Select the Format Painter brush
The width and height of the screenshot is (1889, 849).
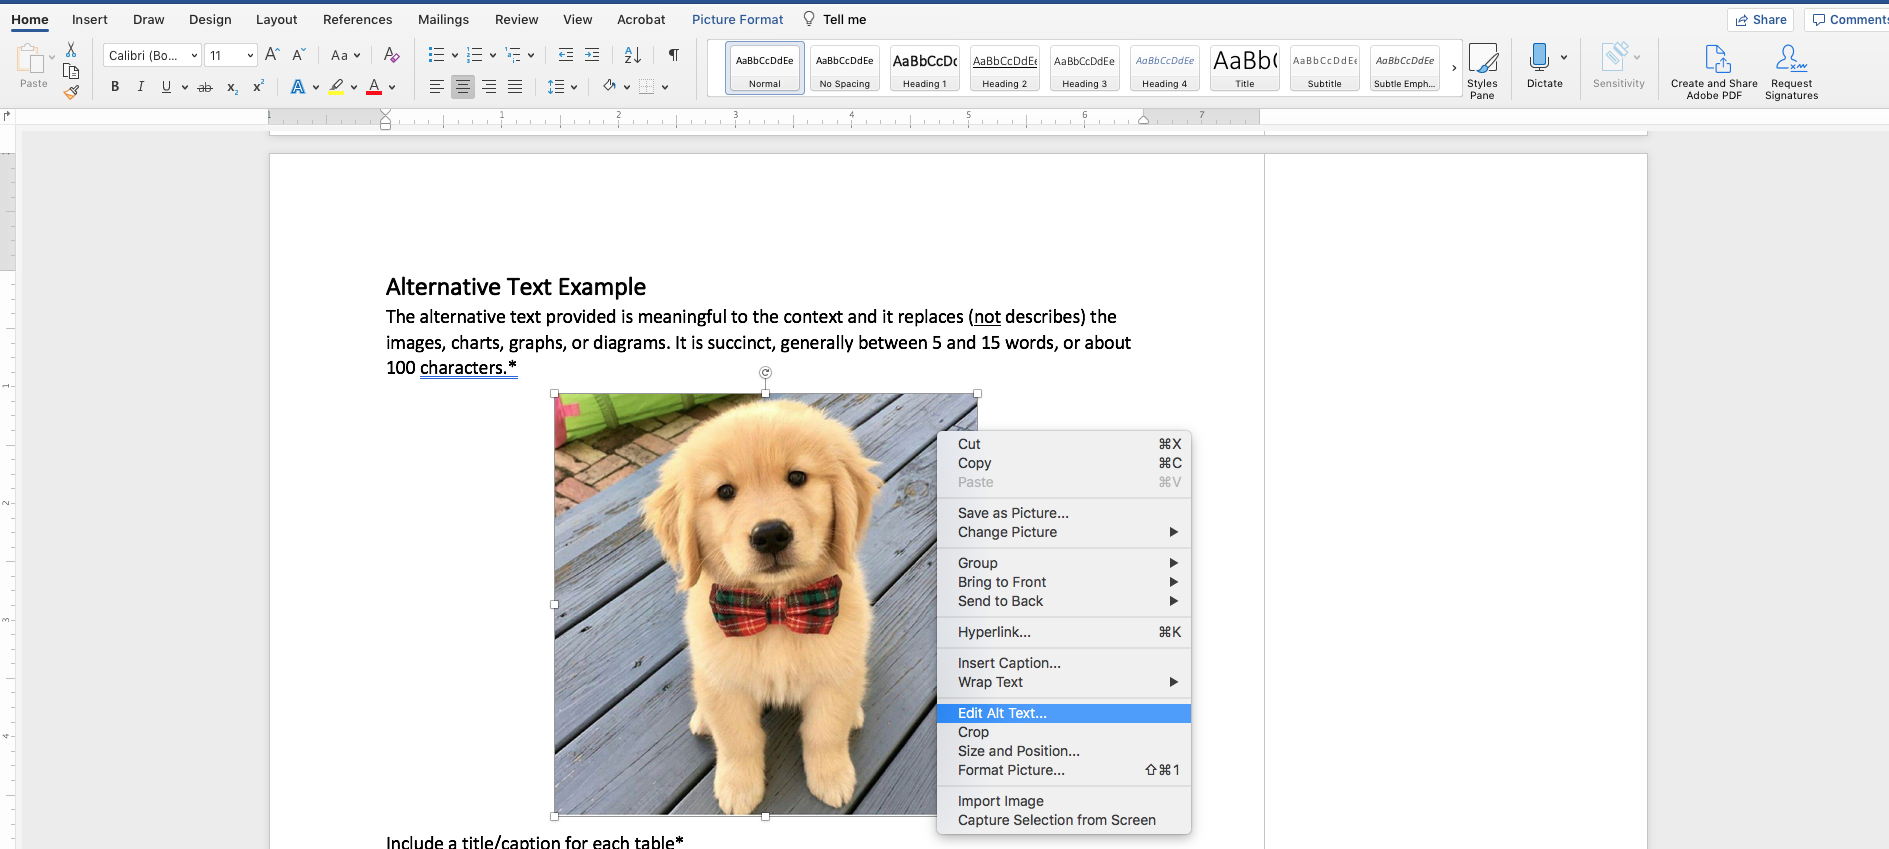71,92
